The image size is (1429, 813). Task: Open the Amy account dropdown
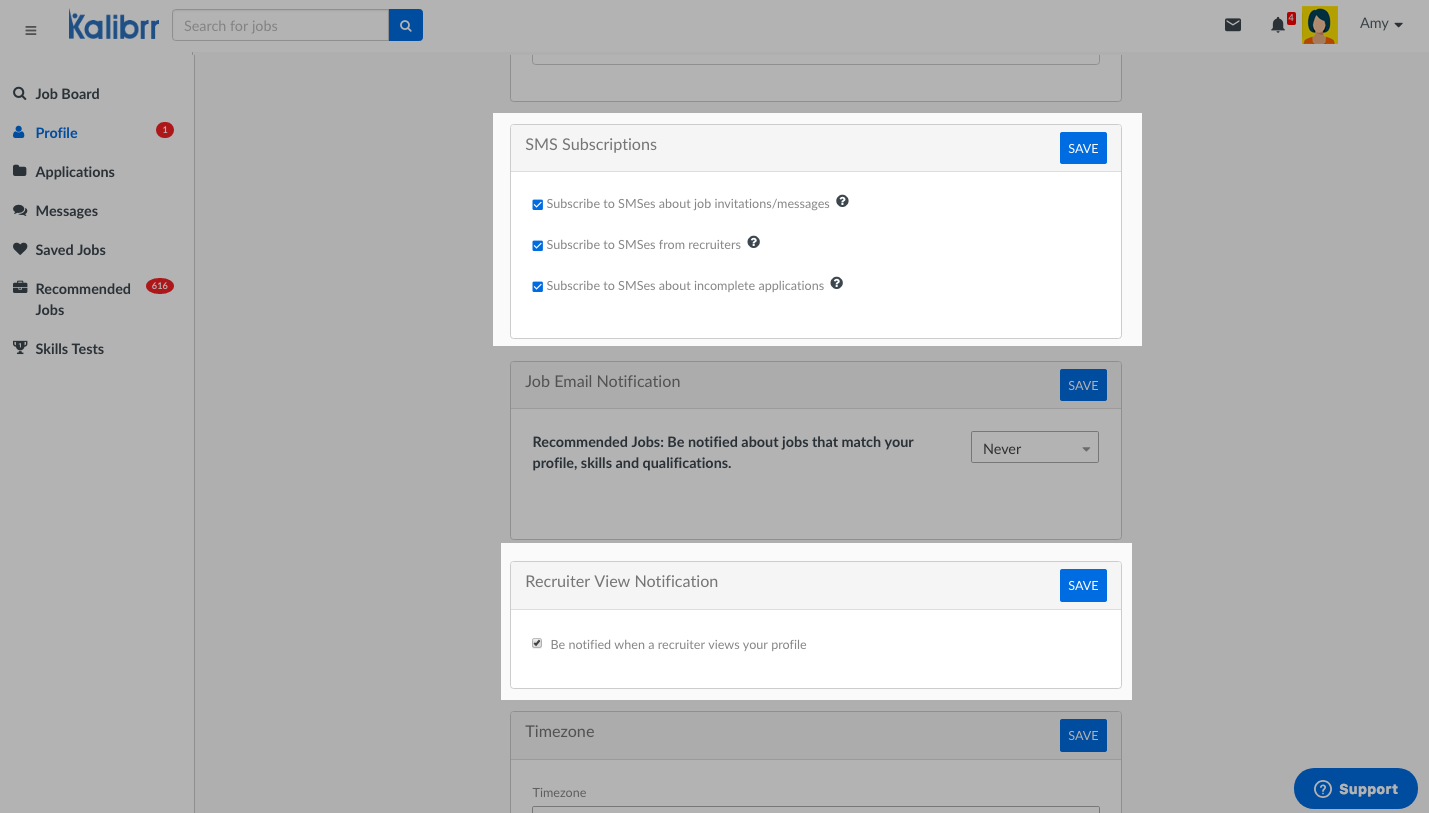point(1381,24)
